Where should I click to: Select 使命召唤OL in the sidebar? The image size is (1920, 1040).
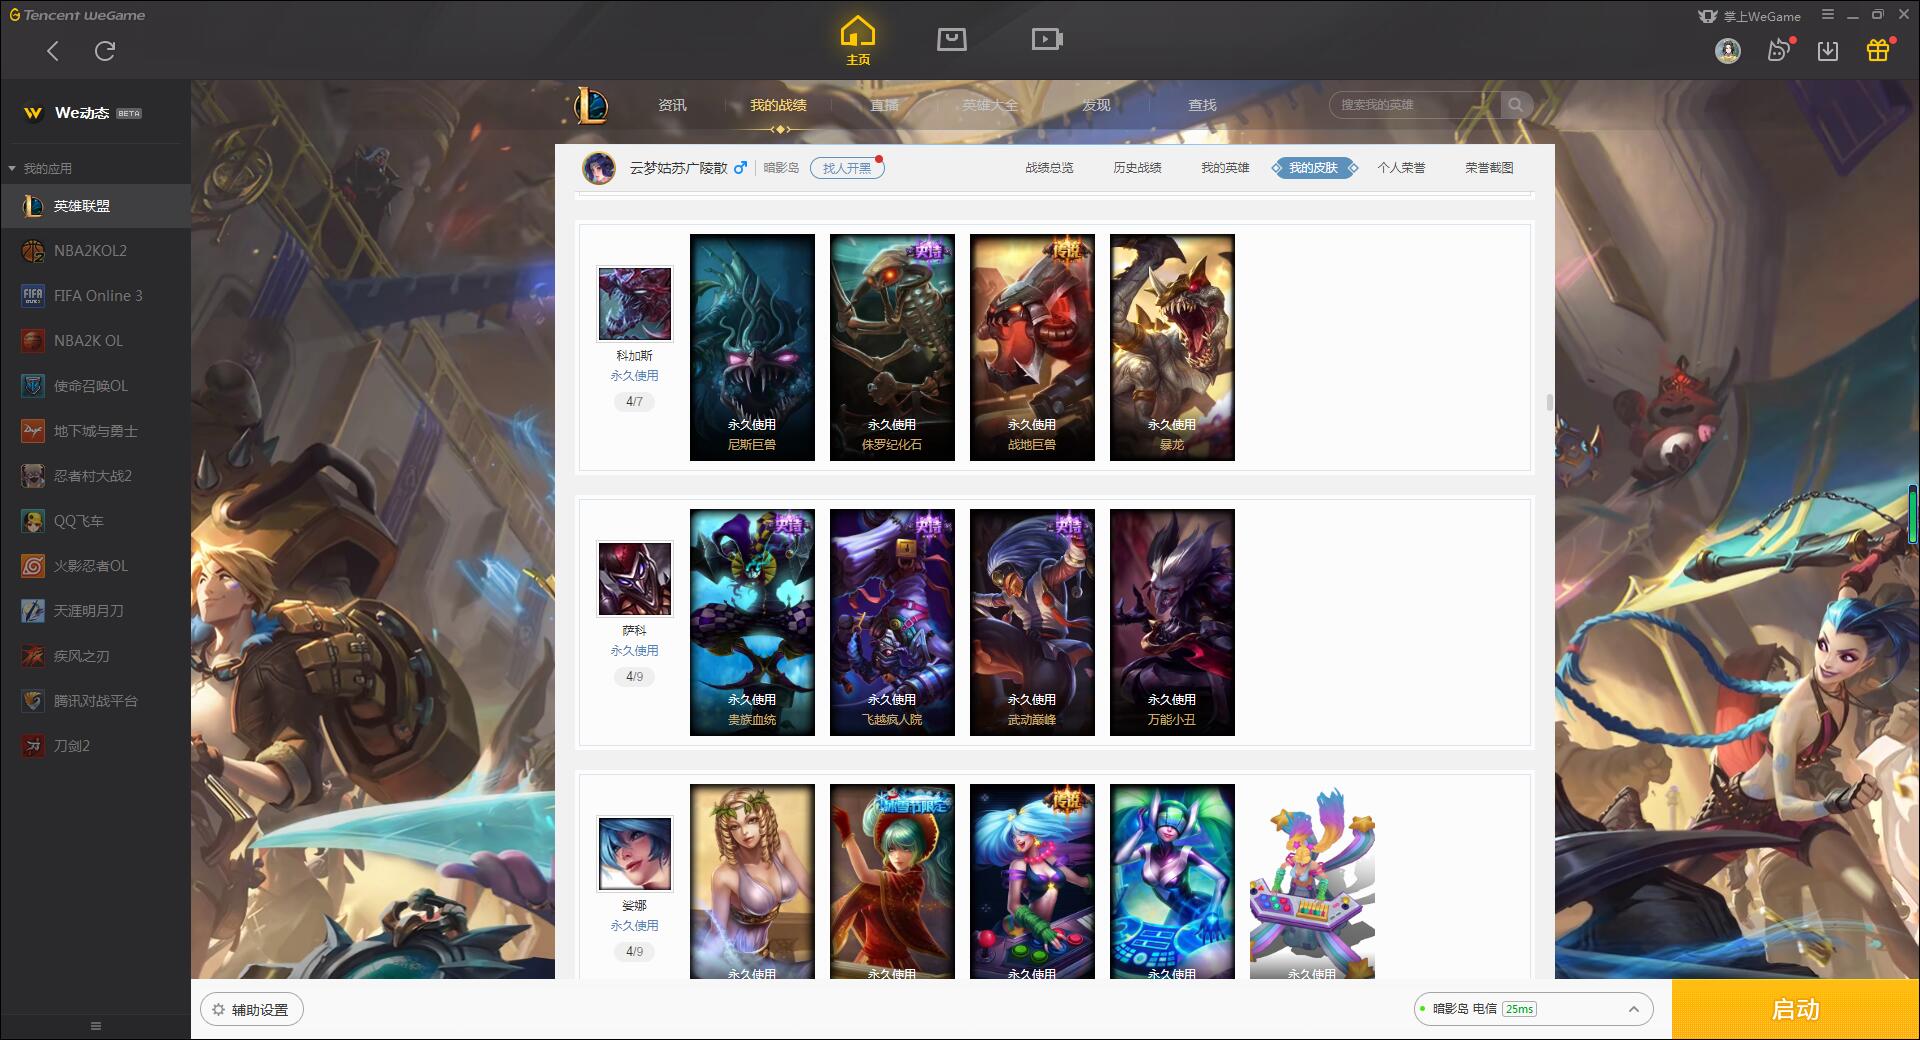tap(95, 386)
